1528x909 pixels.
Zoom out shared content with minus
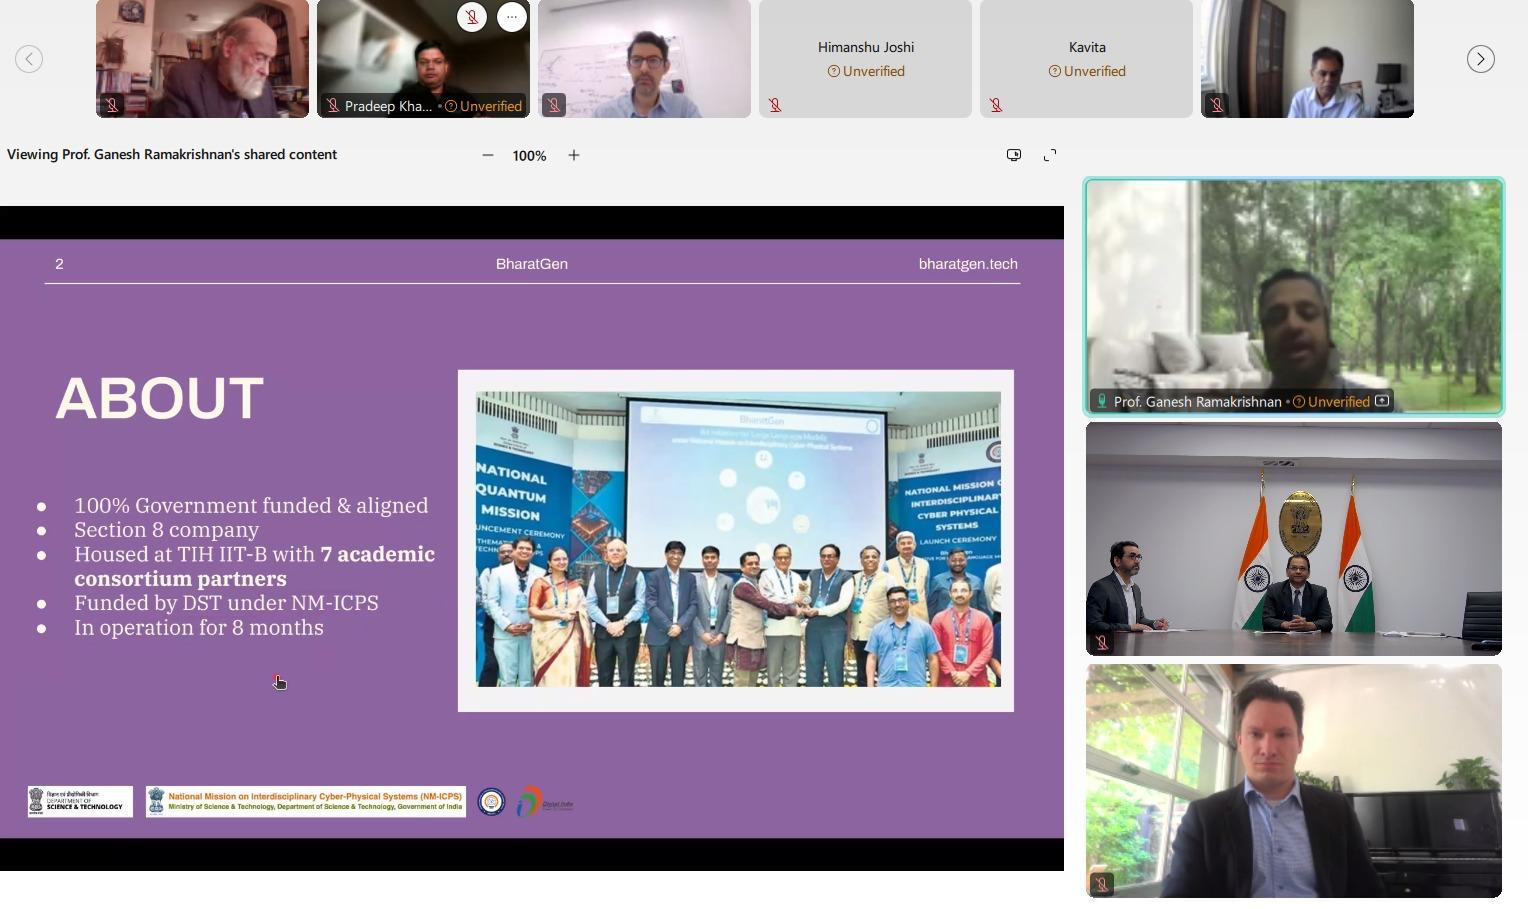488,155
